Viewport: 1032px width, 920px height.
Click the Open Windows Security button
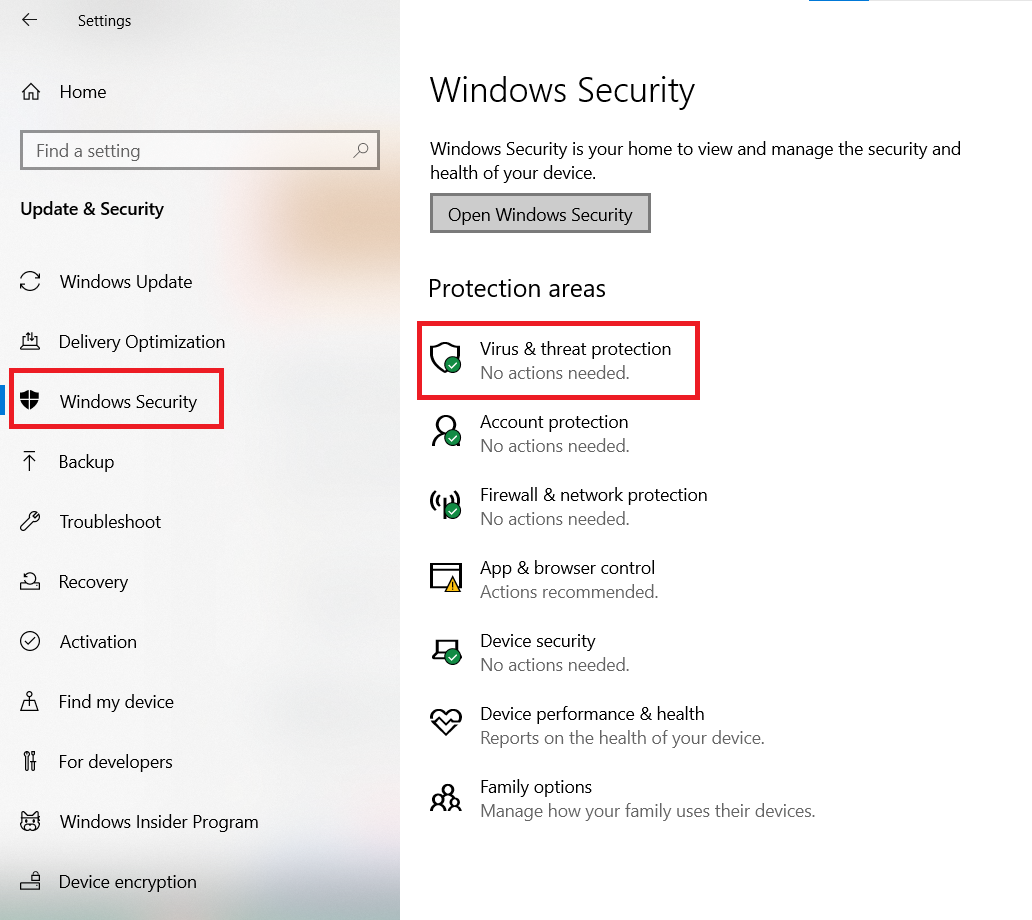[x=540, y=213]
